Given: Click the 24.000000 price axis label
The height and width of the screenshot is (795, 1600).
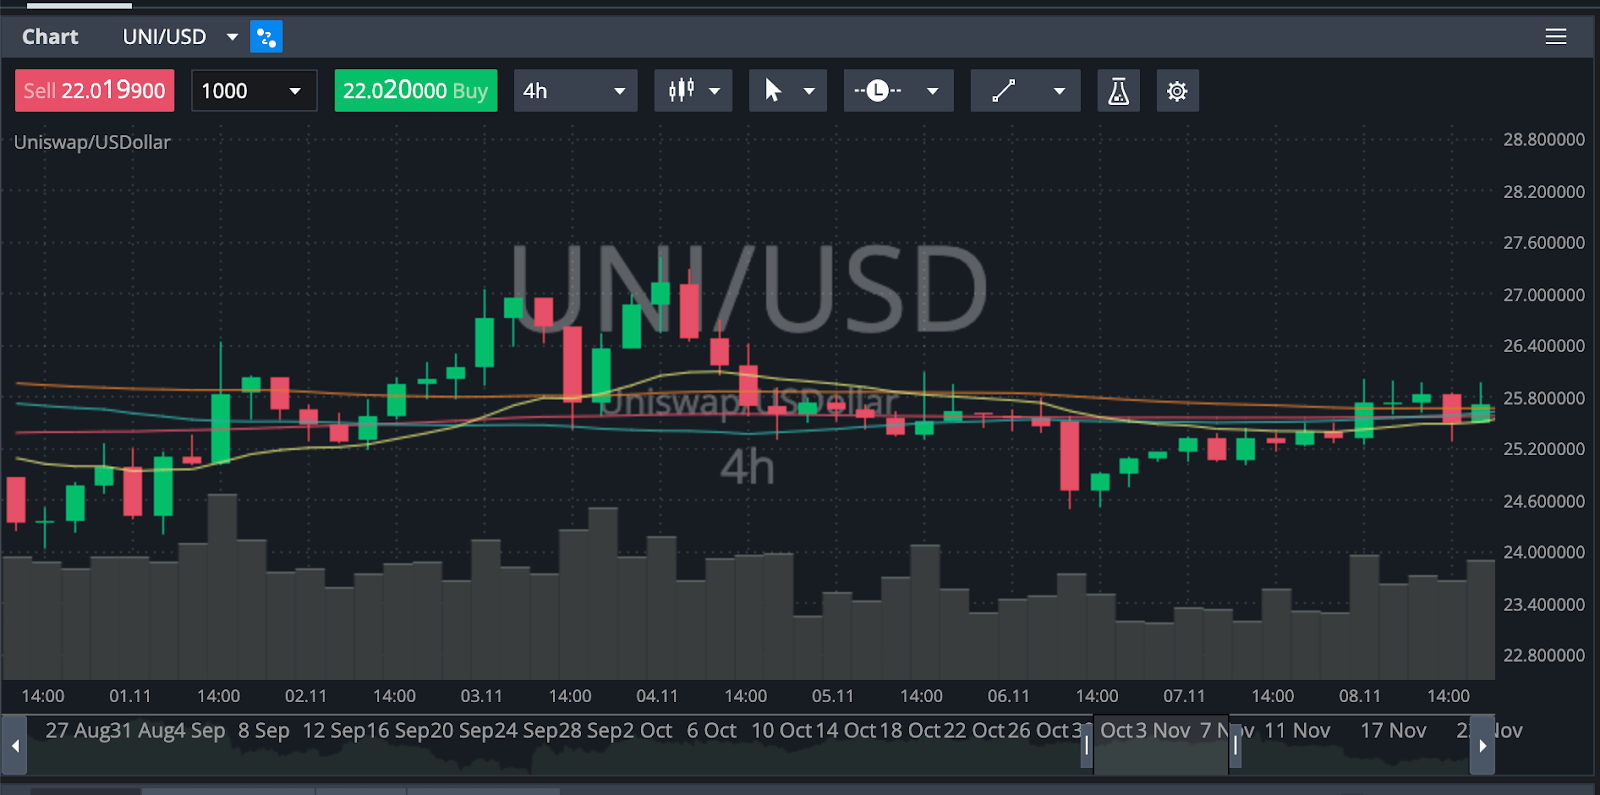Looking at the screenshot, I should click(1544, 552).
